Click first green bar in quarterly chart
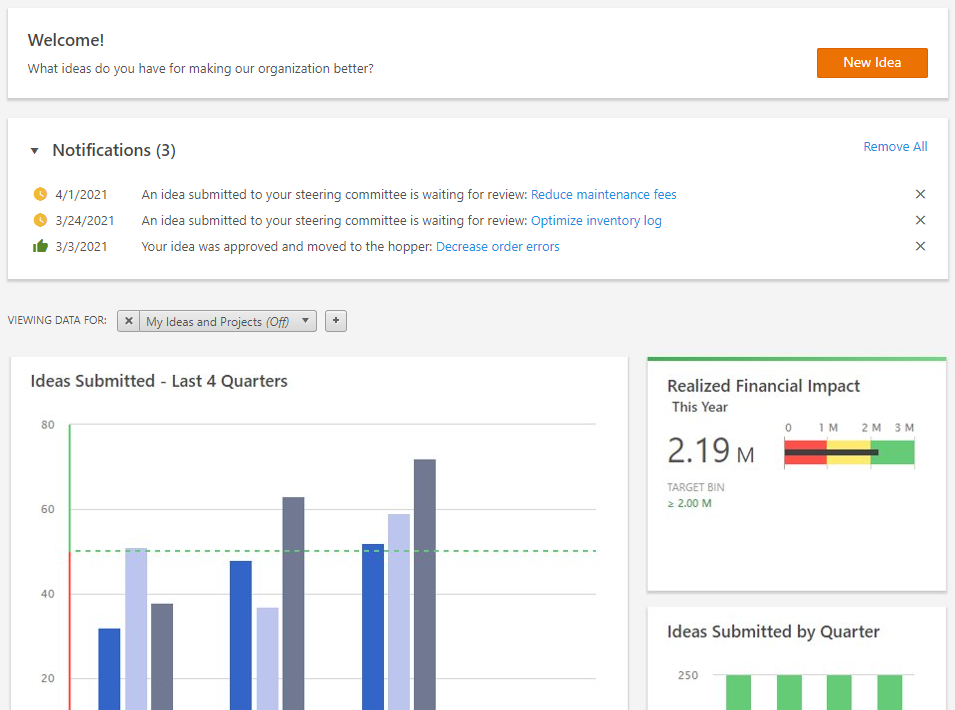 (x=738, y=692)
